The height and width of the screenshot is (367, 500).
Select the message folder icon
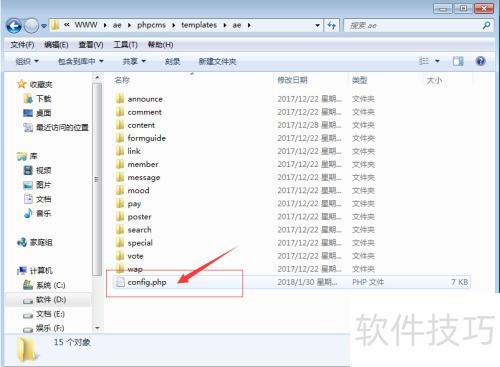(x=120, y=177)
